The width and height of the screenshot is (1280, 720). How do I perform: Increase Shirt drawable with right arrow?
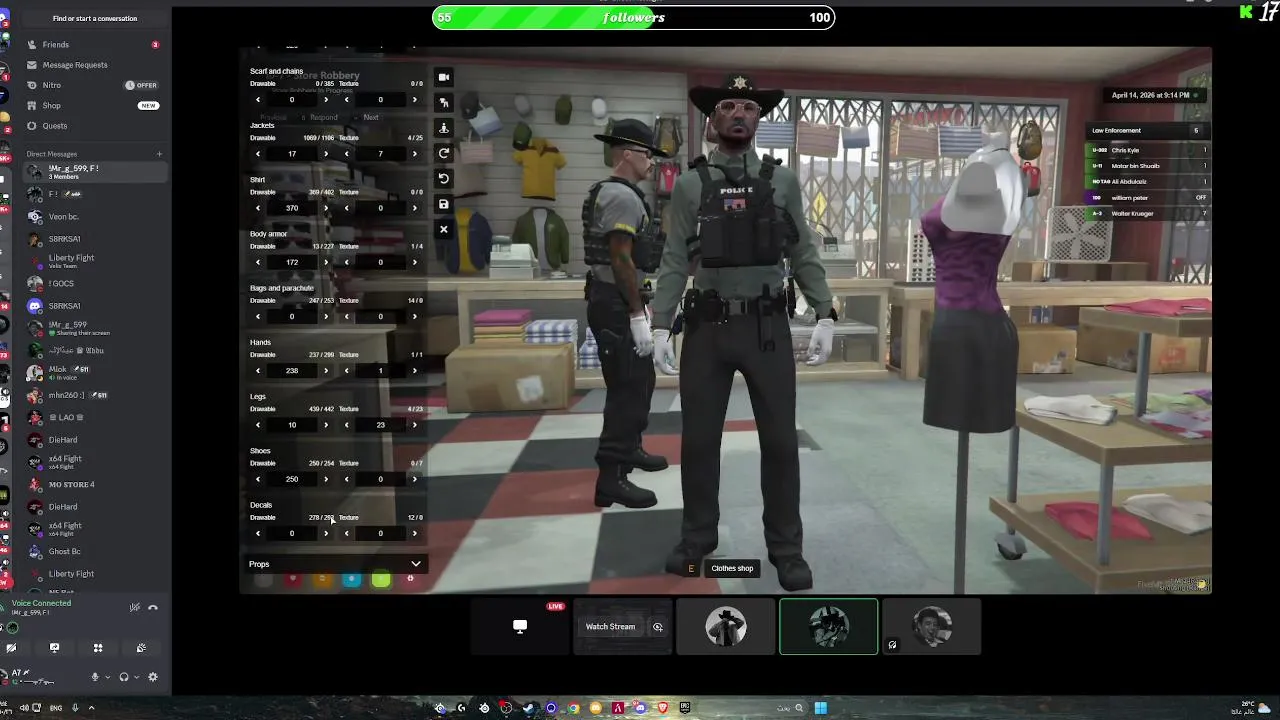pos(325,208)
